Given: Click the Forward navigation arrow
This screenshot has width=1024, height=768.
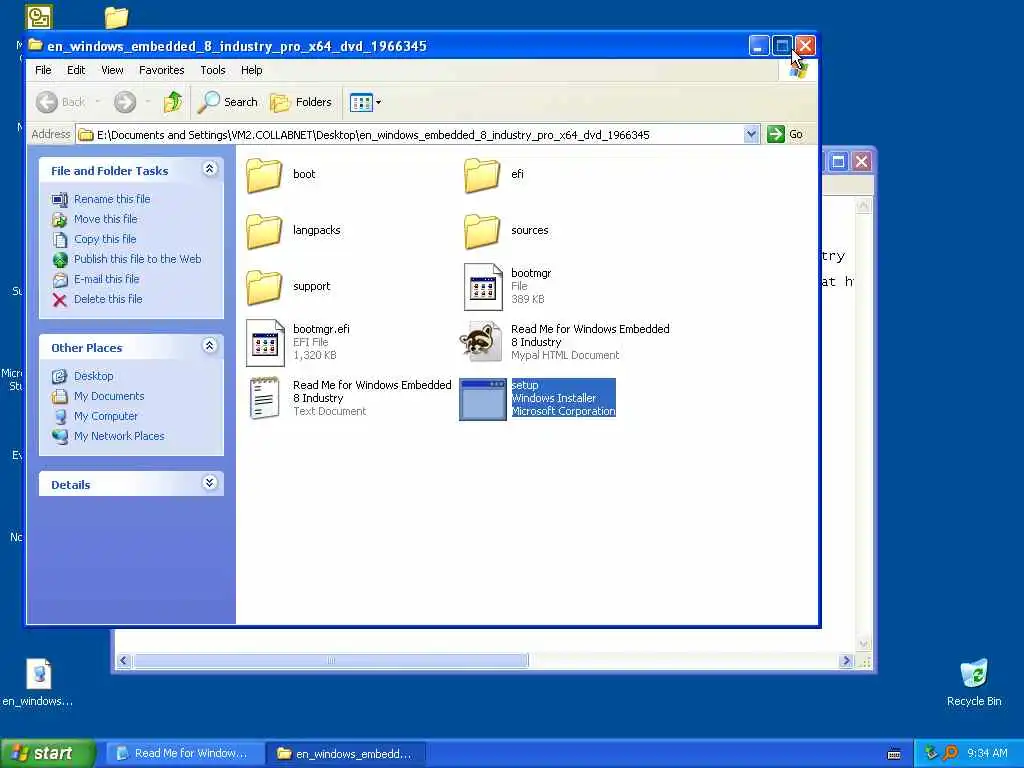Looking at the screenshot, I should click(125, 102).
